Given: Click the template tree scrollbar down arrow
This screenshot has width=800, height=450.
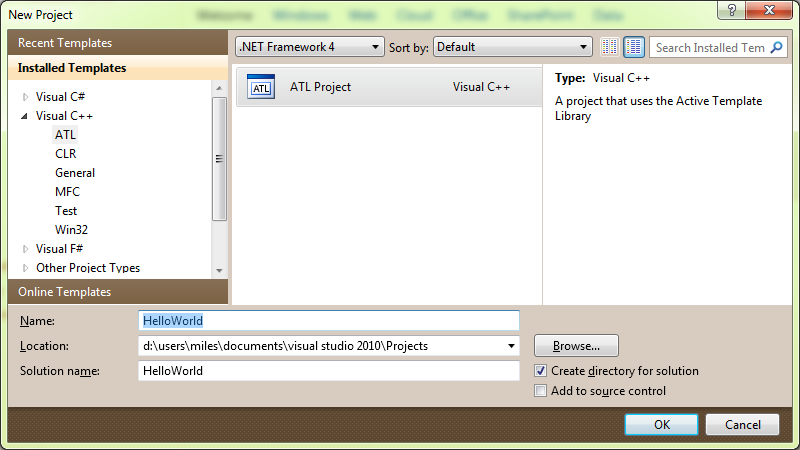Looking at the screenshot, I should (219, 270).
